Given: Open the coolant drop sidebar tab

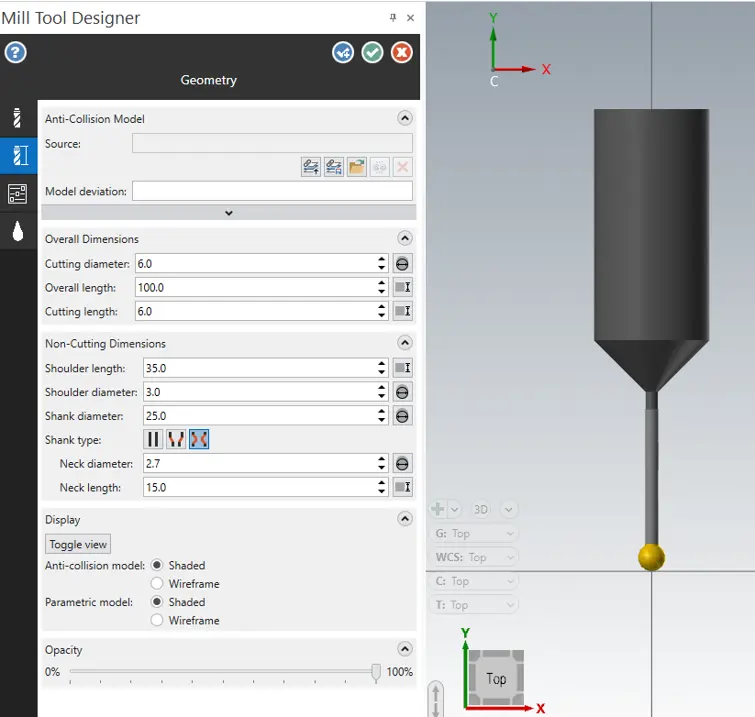Looking at the screenshot, I should pos(18,231).
